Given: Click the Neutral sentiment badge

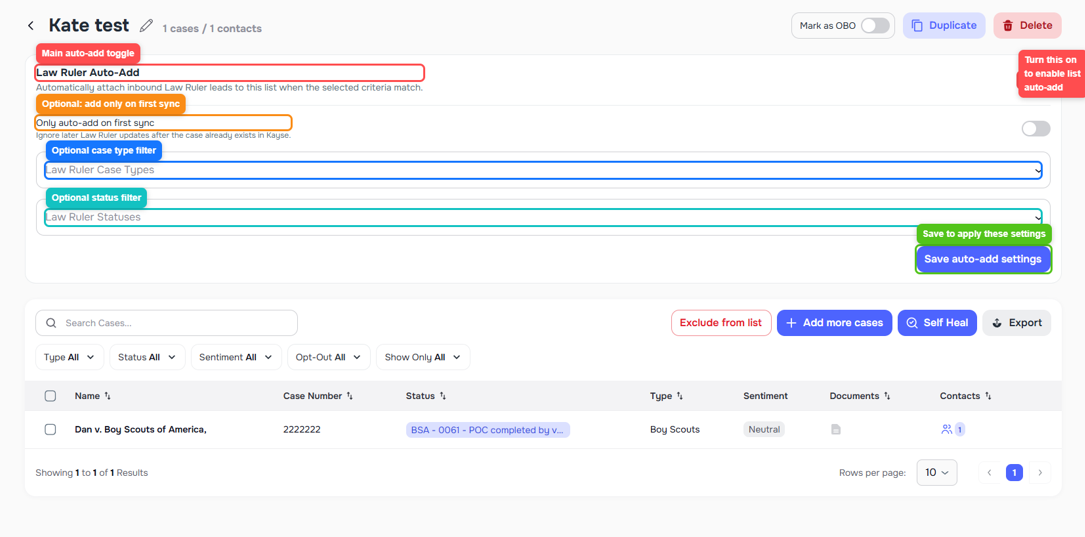Looking at the screenshot, I should pyautogui.click(x=764, y=430).
